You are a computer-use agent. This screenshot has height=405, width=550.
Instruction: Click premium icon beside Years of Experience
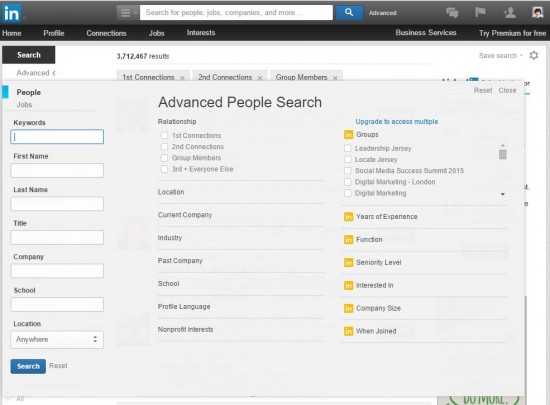coord(348,217)
